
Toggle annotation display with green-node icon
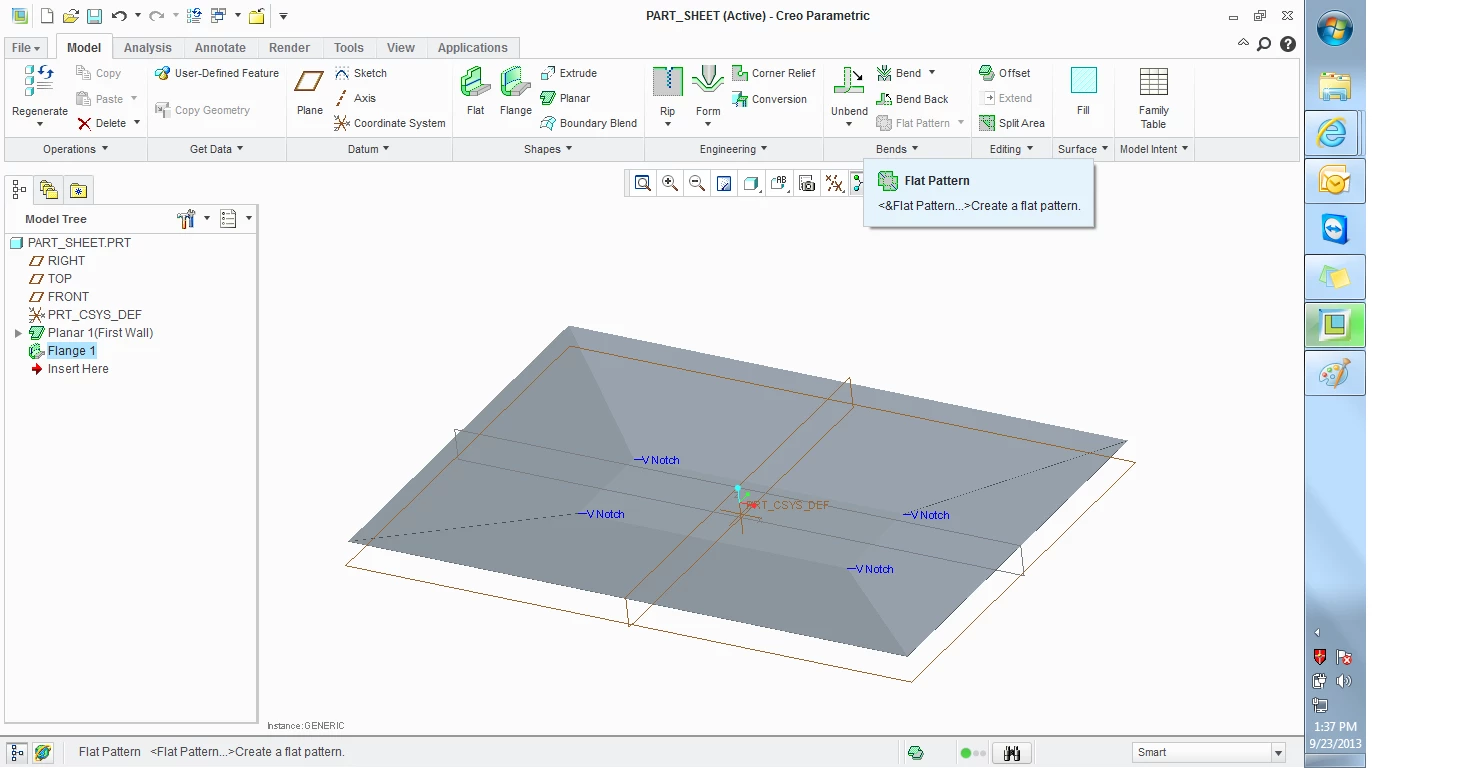858,183
